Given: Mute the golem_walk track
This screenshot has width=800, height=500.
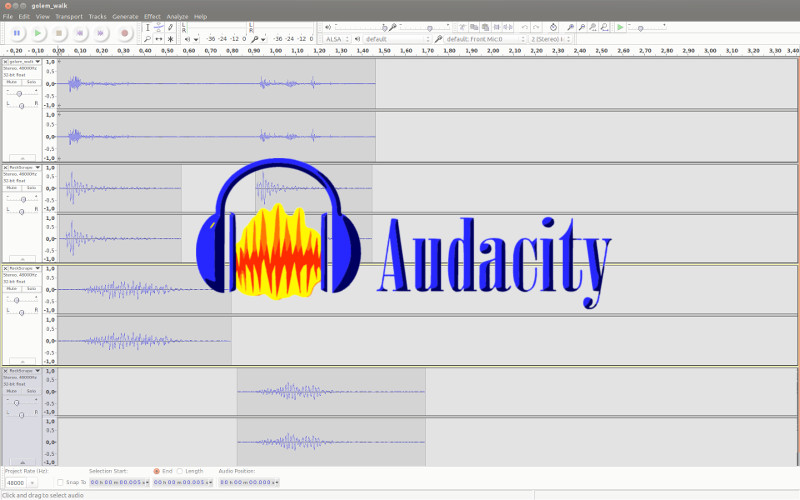Looking at the screenshot, I should pyautogui.click(x=12, y=82).
